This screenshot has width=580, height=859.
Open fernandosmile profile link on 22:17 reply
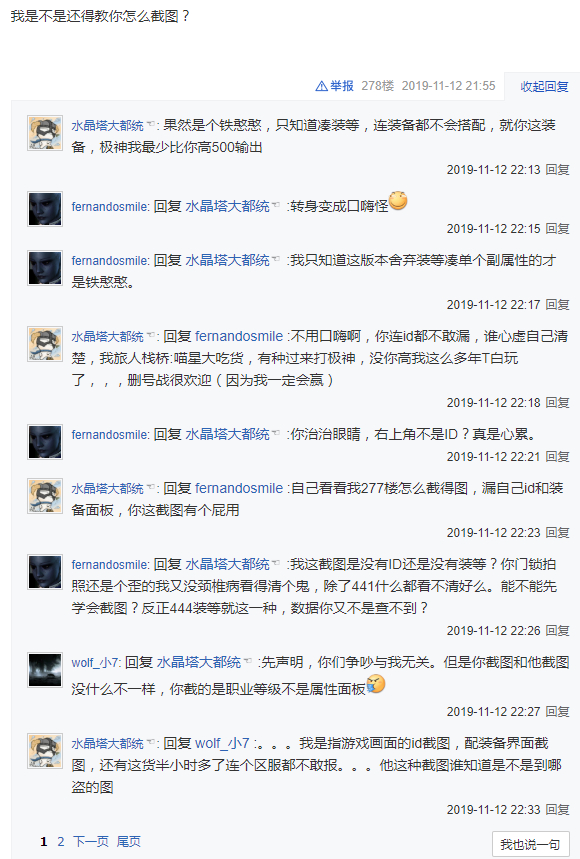(109, 260)
